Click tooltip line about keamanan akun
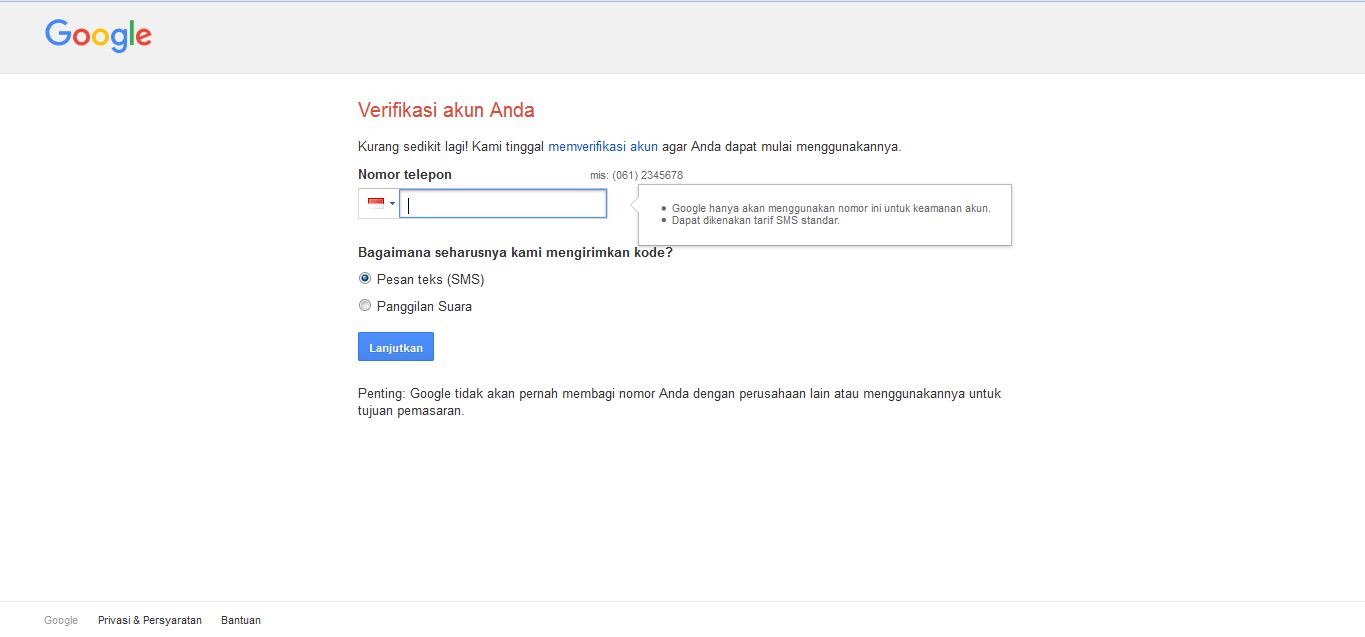The width and height of the screenshot is (1365, 637). [831, 208]
